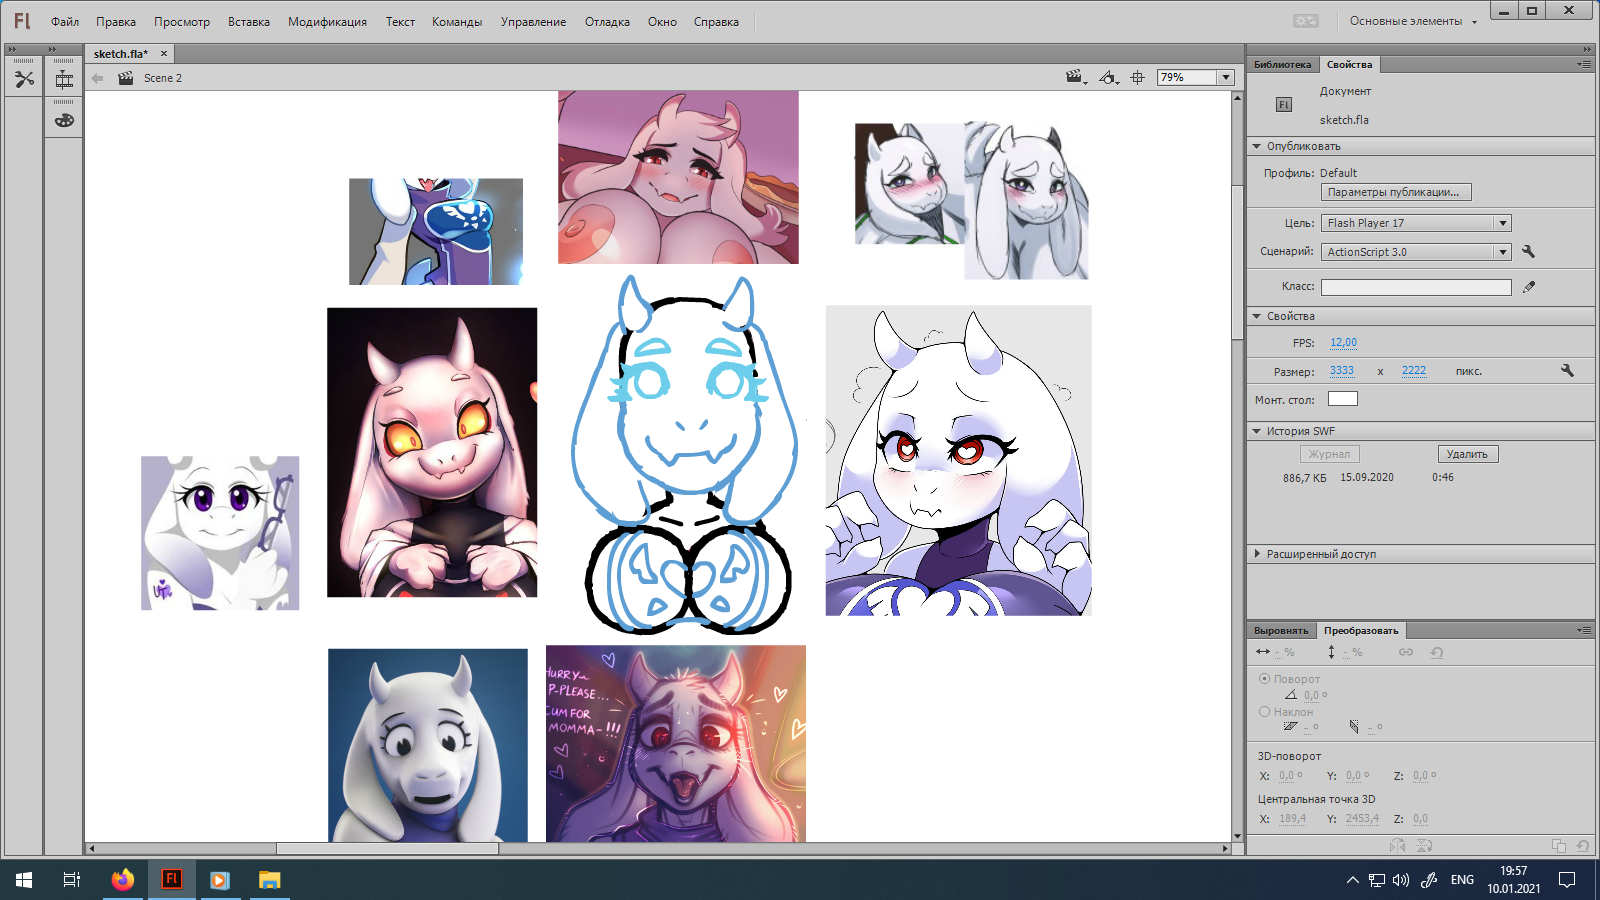1600x900 pixels.
Task: Click the Журнал button
Action: [x=1329, y=454]
